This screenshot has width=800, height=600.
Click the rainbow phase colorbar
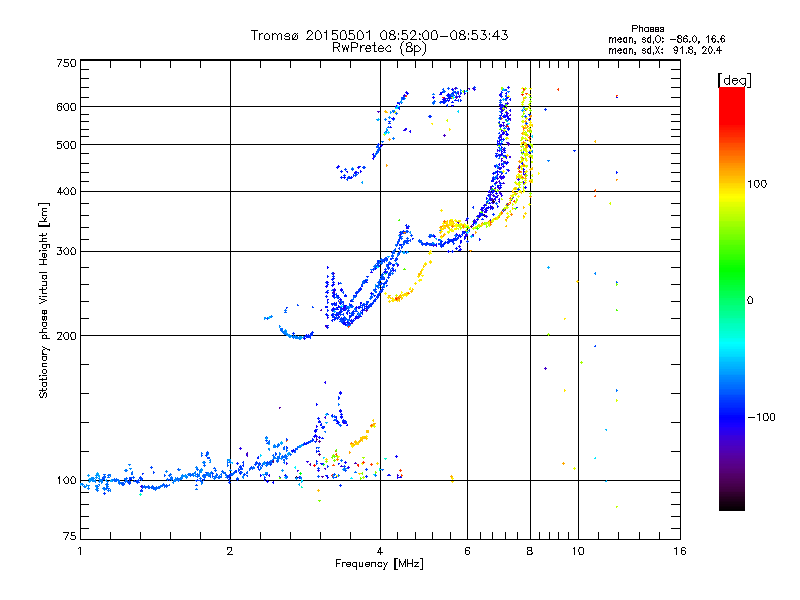coord(732,299)
